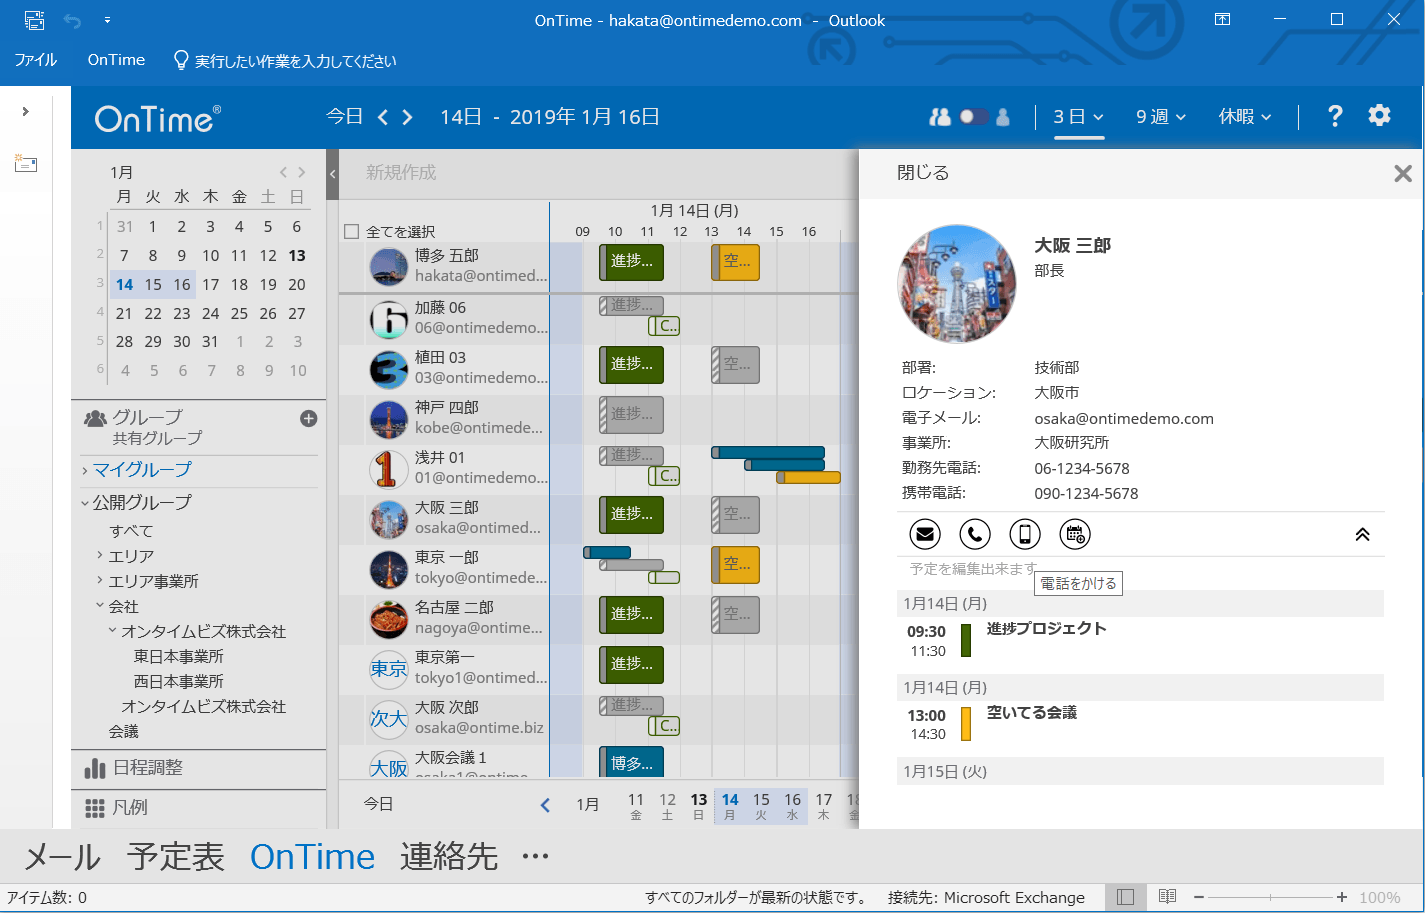Click the mobile phone icon

click(x=1025, y=534)
